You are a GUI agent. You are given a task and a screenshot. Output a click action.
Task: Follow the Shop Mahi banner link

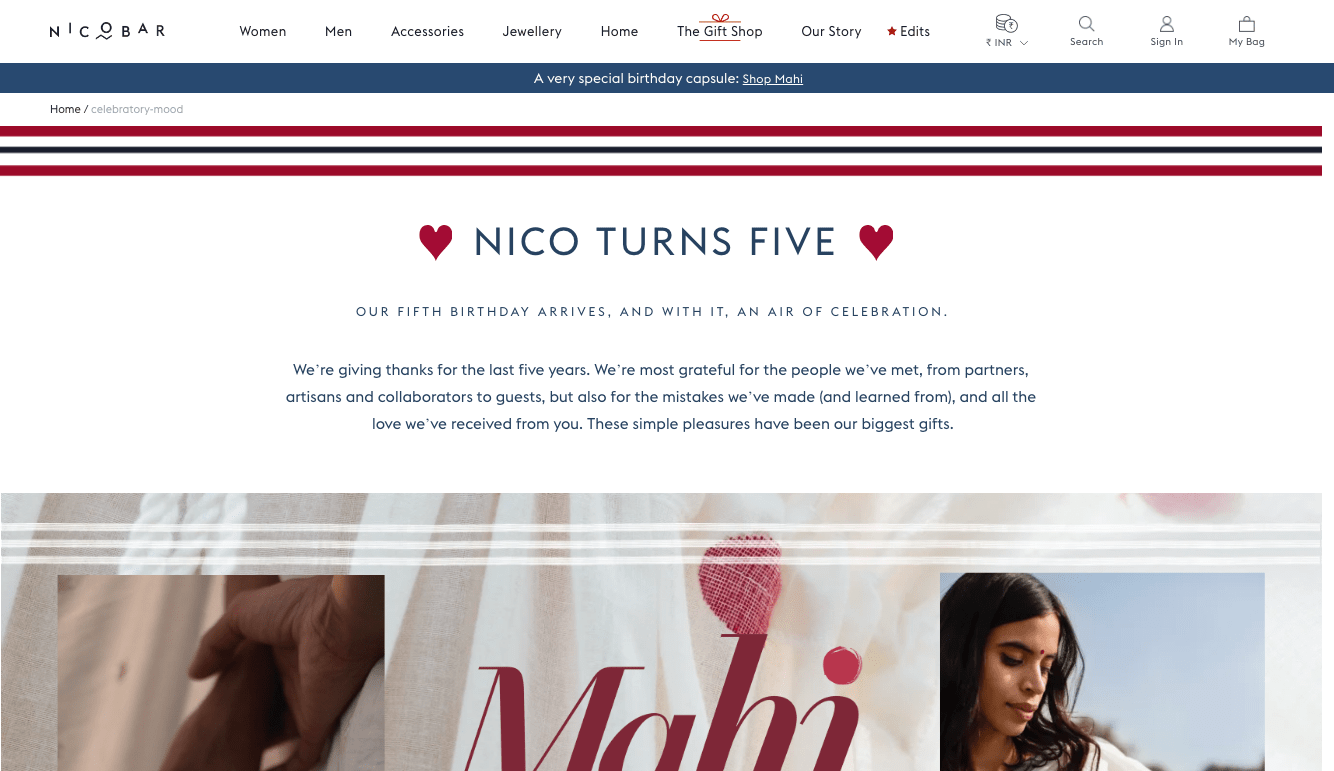[772, 79]
